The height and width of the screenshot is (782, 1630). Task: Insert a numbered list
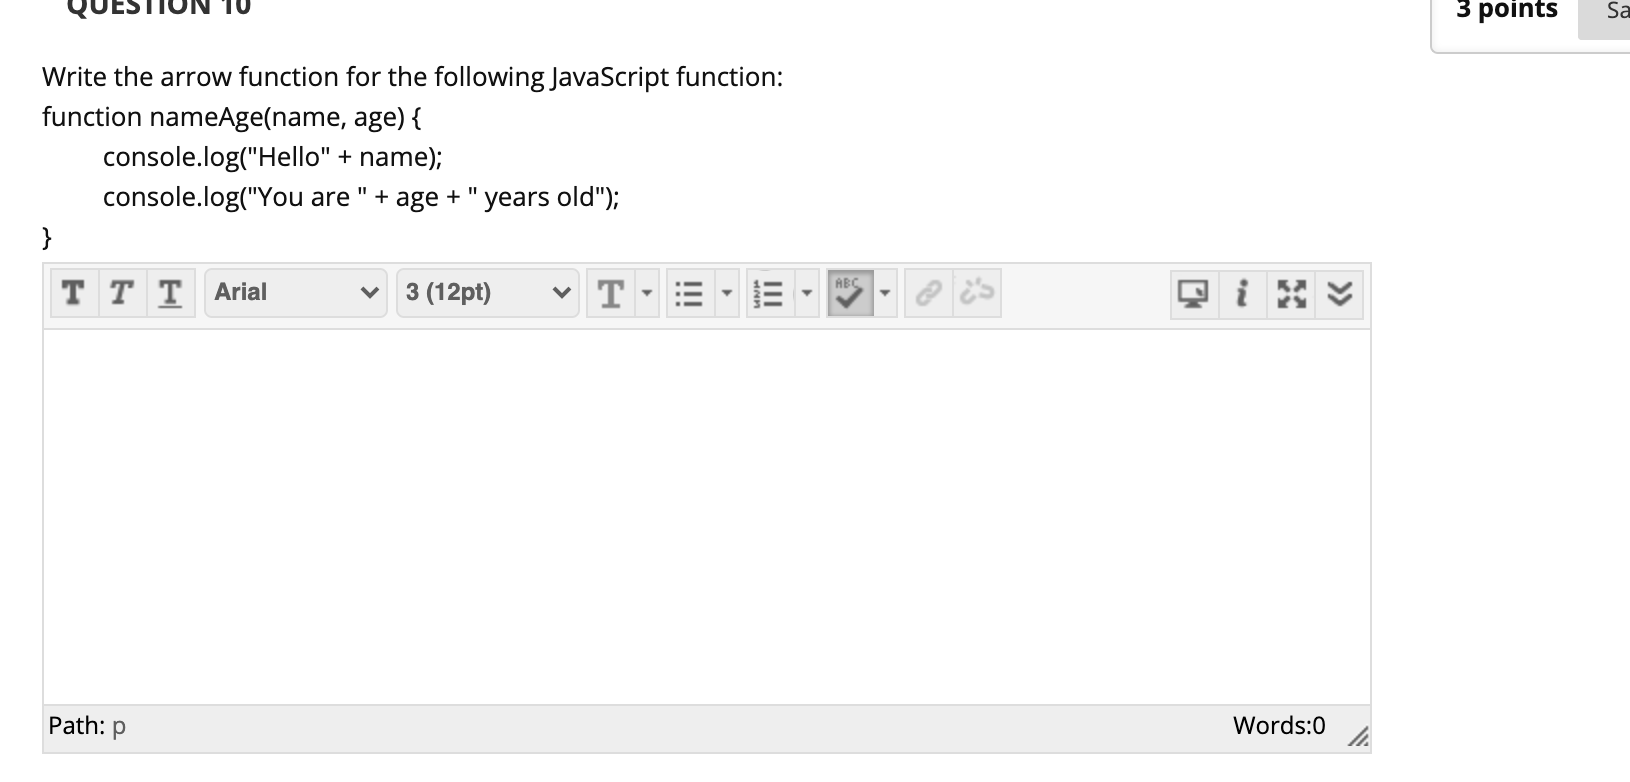tap(768, 294)
